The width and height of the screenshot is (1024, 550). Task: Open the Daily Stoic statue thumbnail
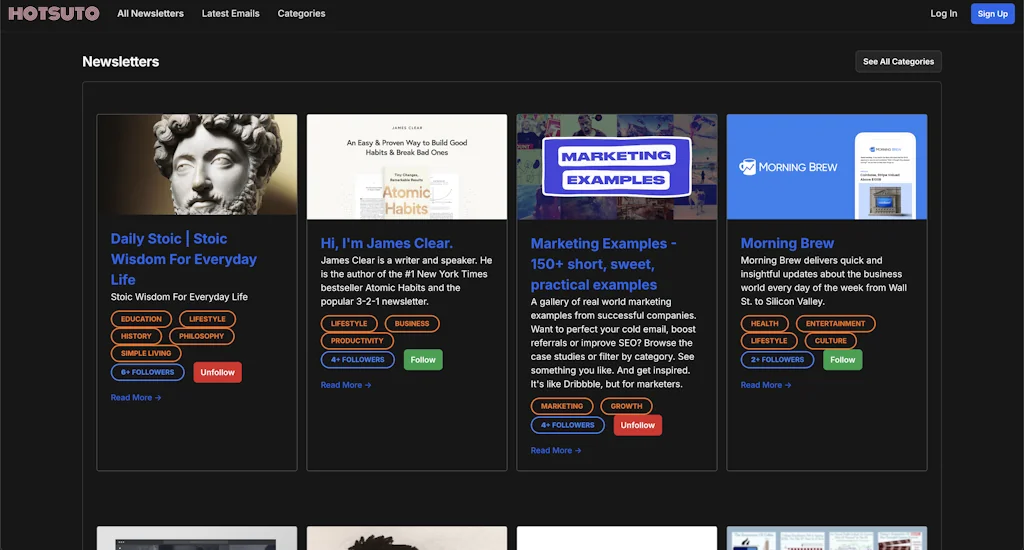click(197, 165)
